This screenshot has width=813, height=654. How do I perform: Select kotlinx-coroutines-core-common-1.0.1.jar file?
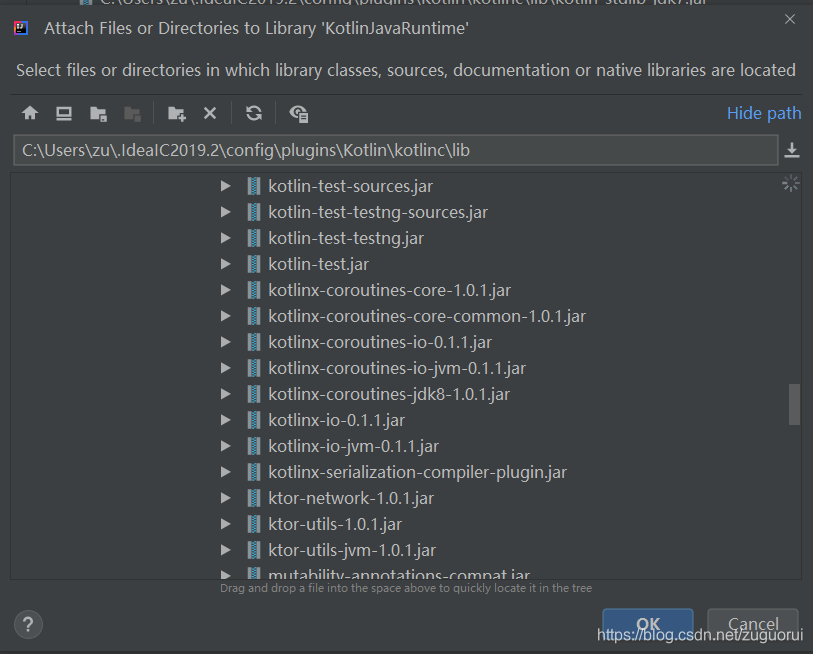[x=427, y=316]
